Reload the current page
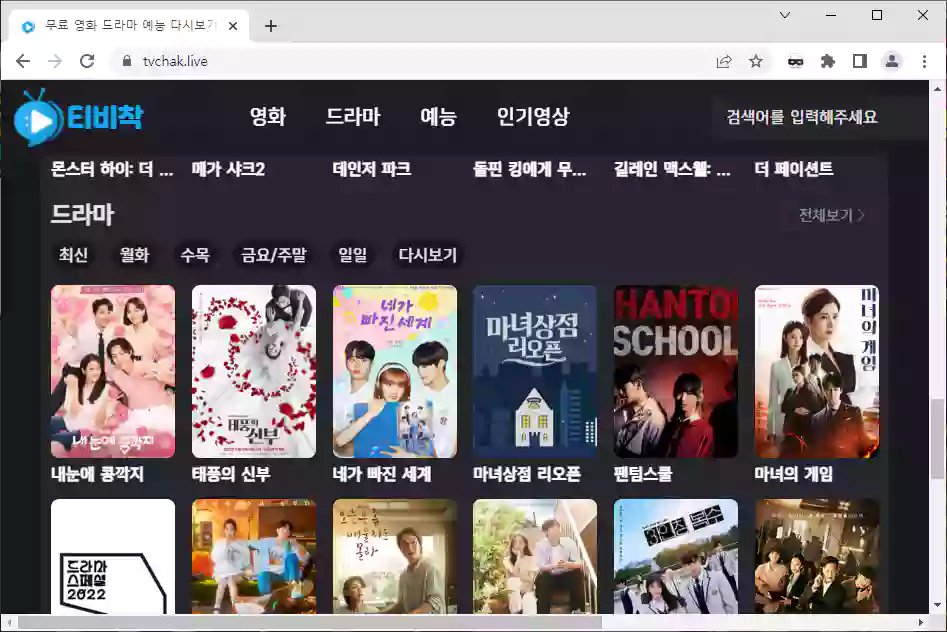Image resolution: width=947 pixels, height=632 pixels. tap(87, 61)
